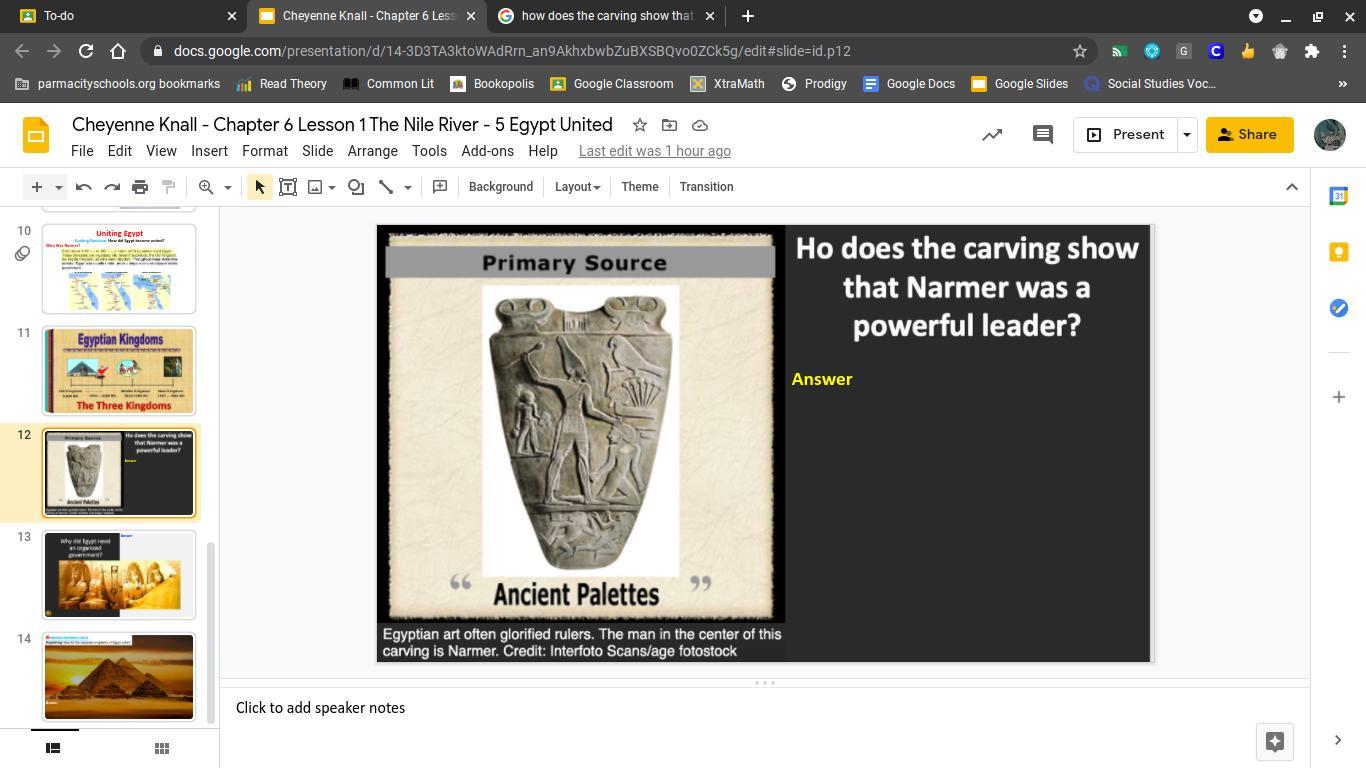1366x768 pixels.
Task: Select the Text box tool
Action: (x=288, y=187)
